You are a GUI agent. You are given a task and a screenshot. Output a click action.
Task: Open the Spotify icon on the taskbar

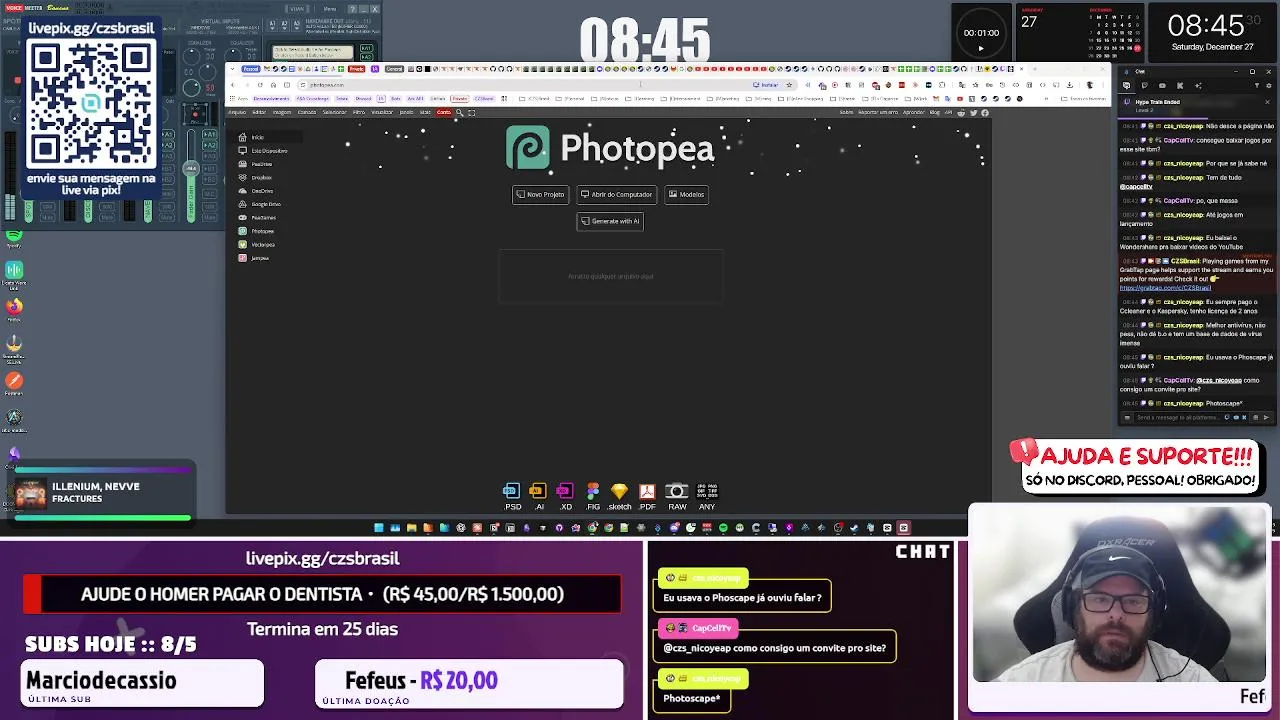click(723, 528)
